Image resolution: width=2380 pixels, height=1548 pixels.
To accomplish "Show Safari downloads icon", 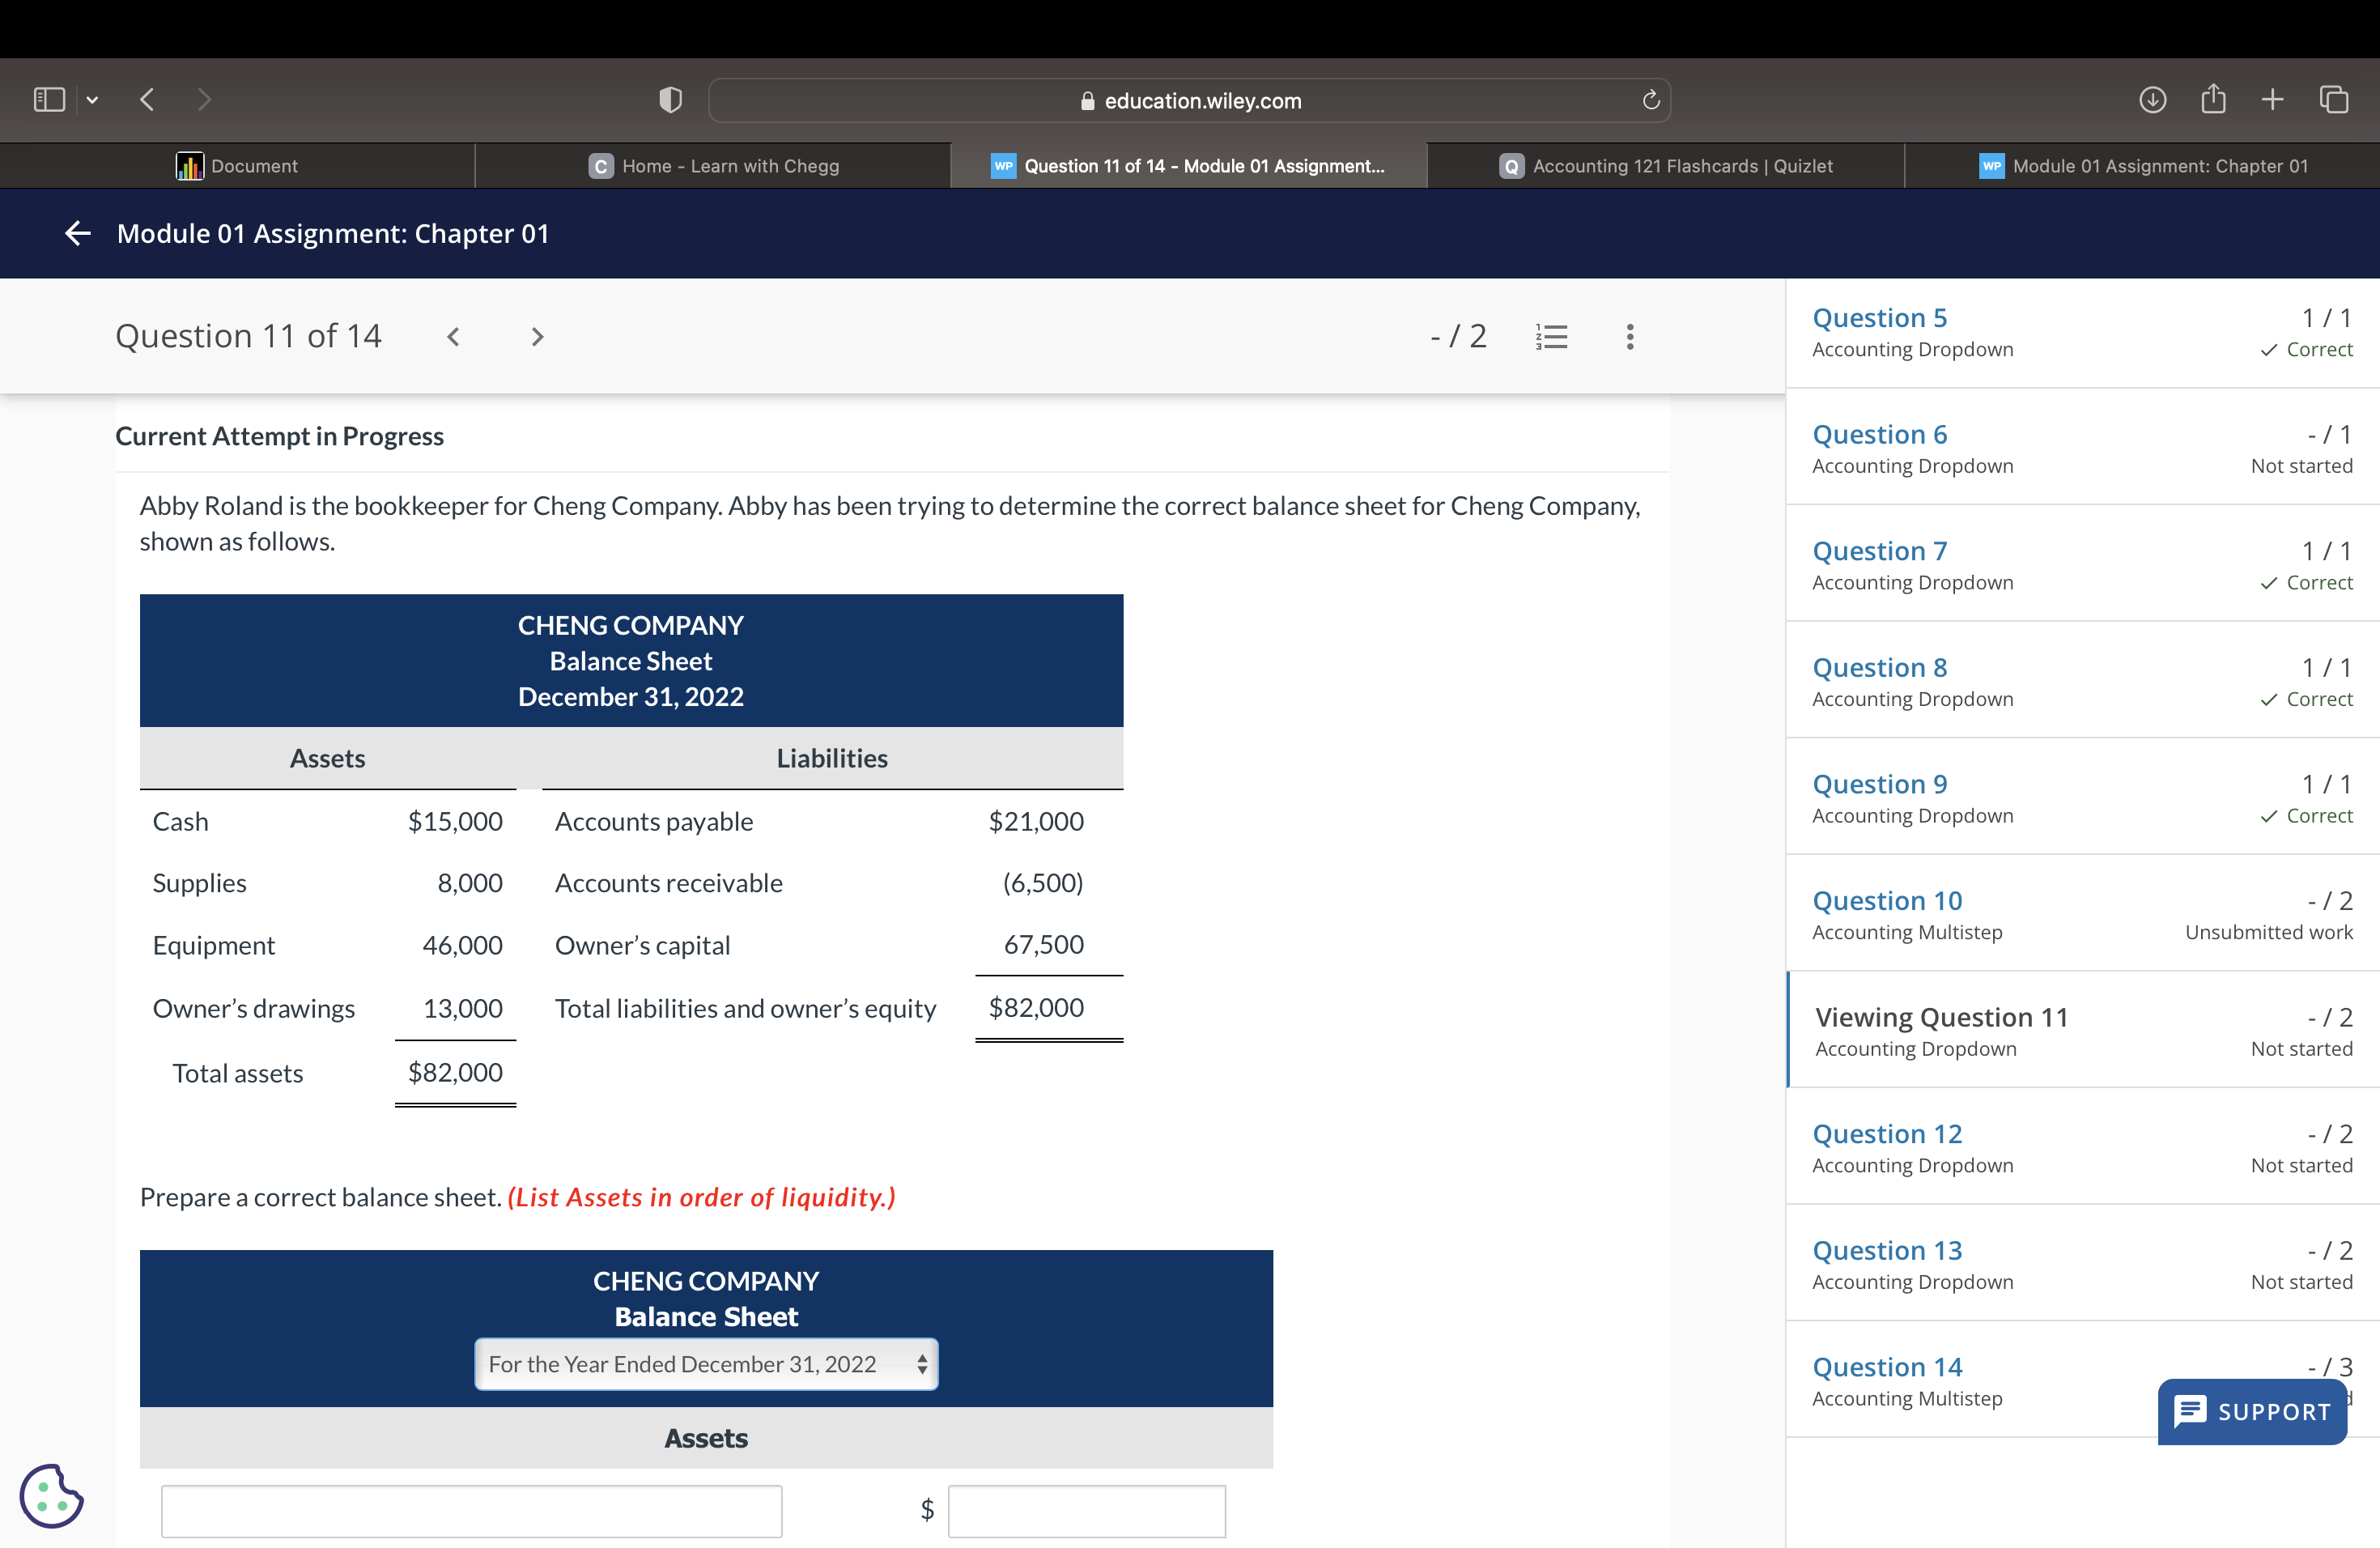I will [x=2152, y=99].
